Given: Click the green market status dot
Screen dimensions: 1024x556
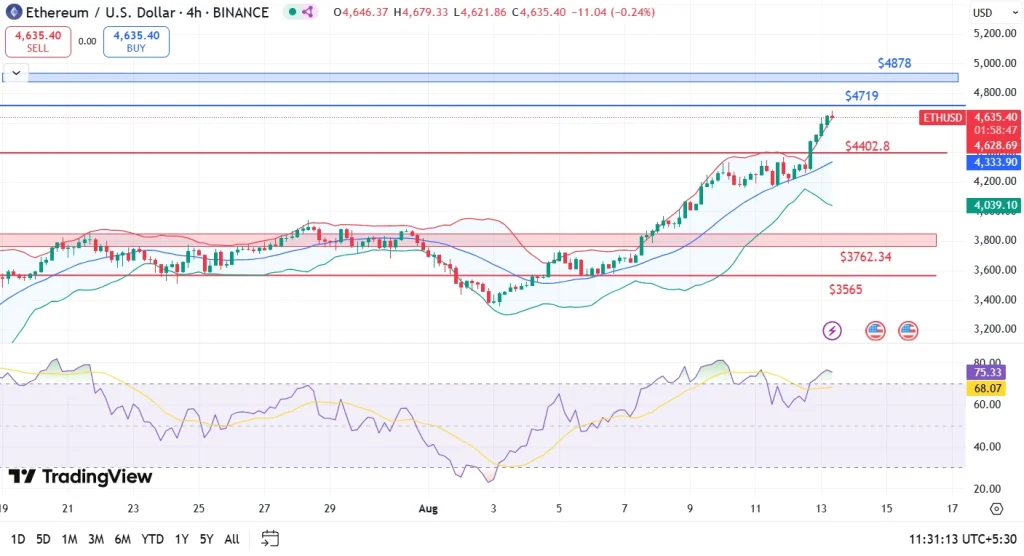Looking at the screenshot, I should 291,12.
